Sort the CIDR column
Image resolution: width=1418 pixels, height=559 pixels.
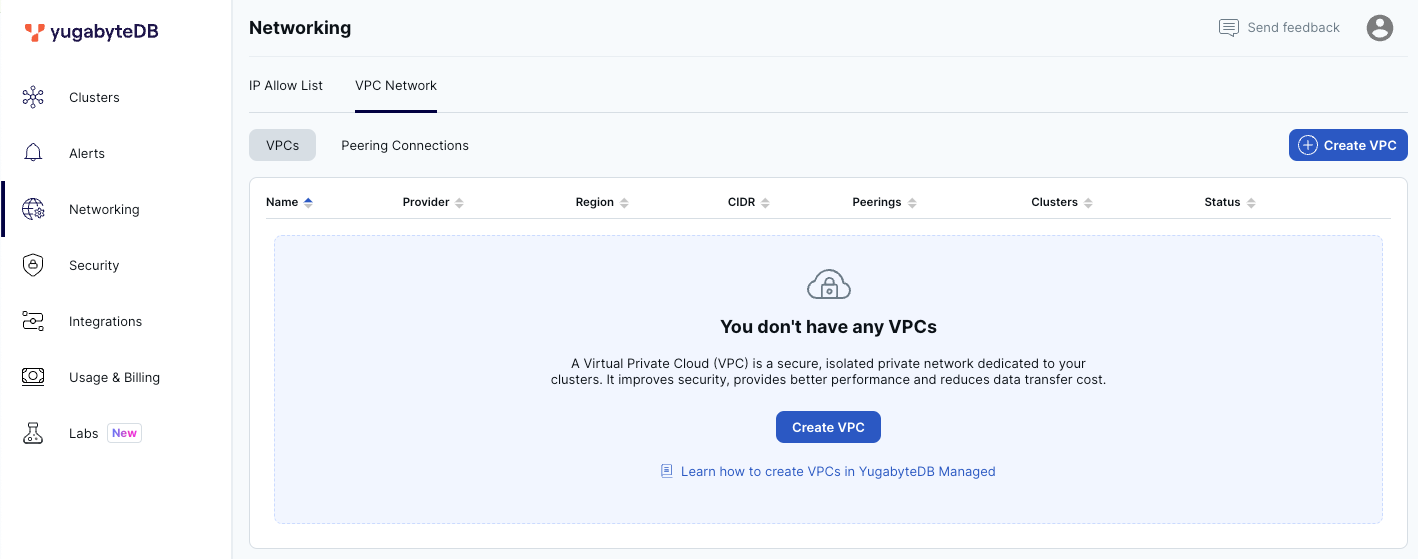(765, 202)
